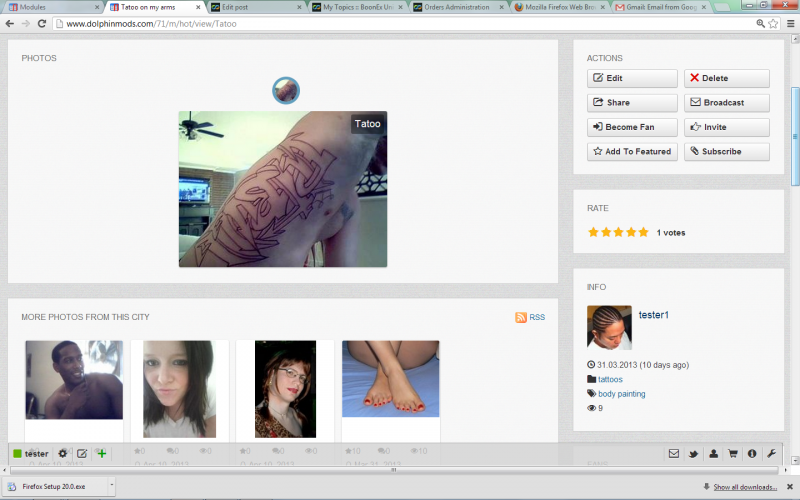Open the dark-haired woman photo thumbnail

[179, 389]
